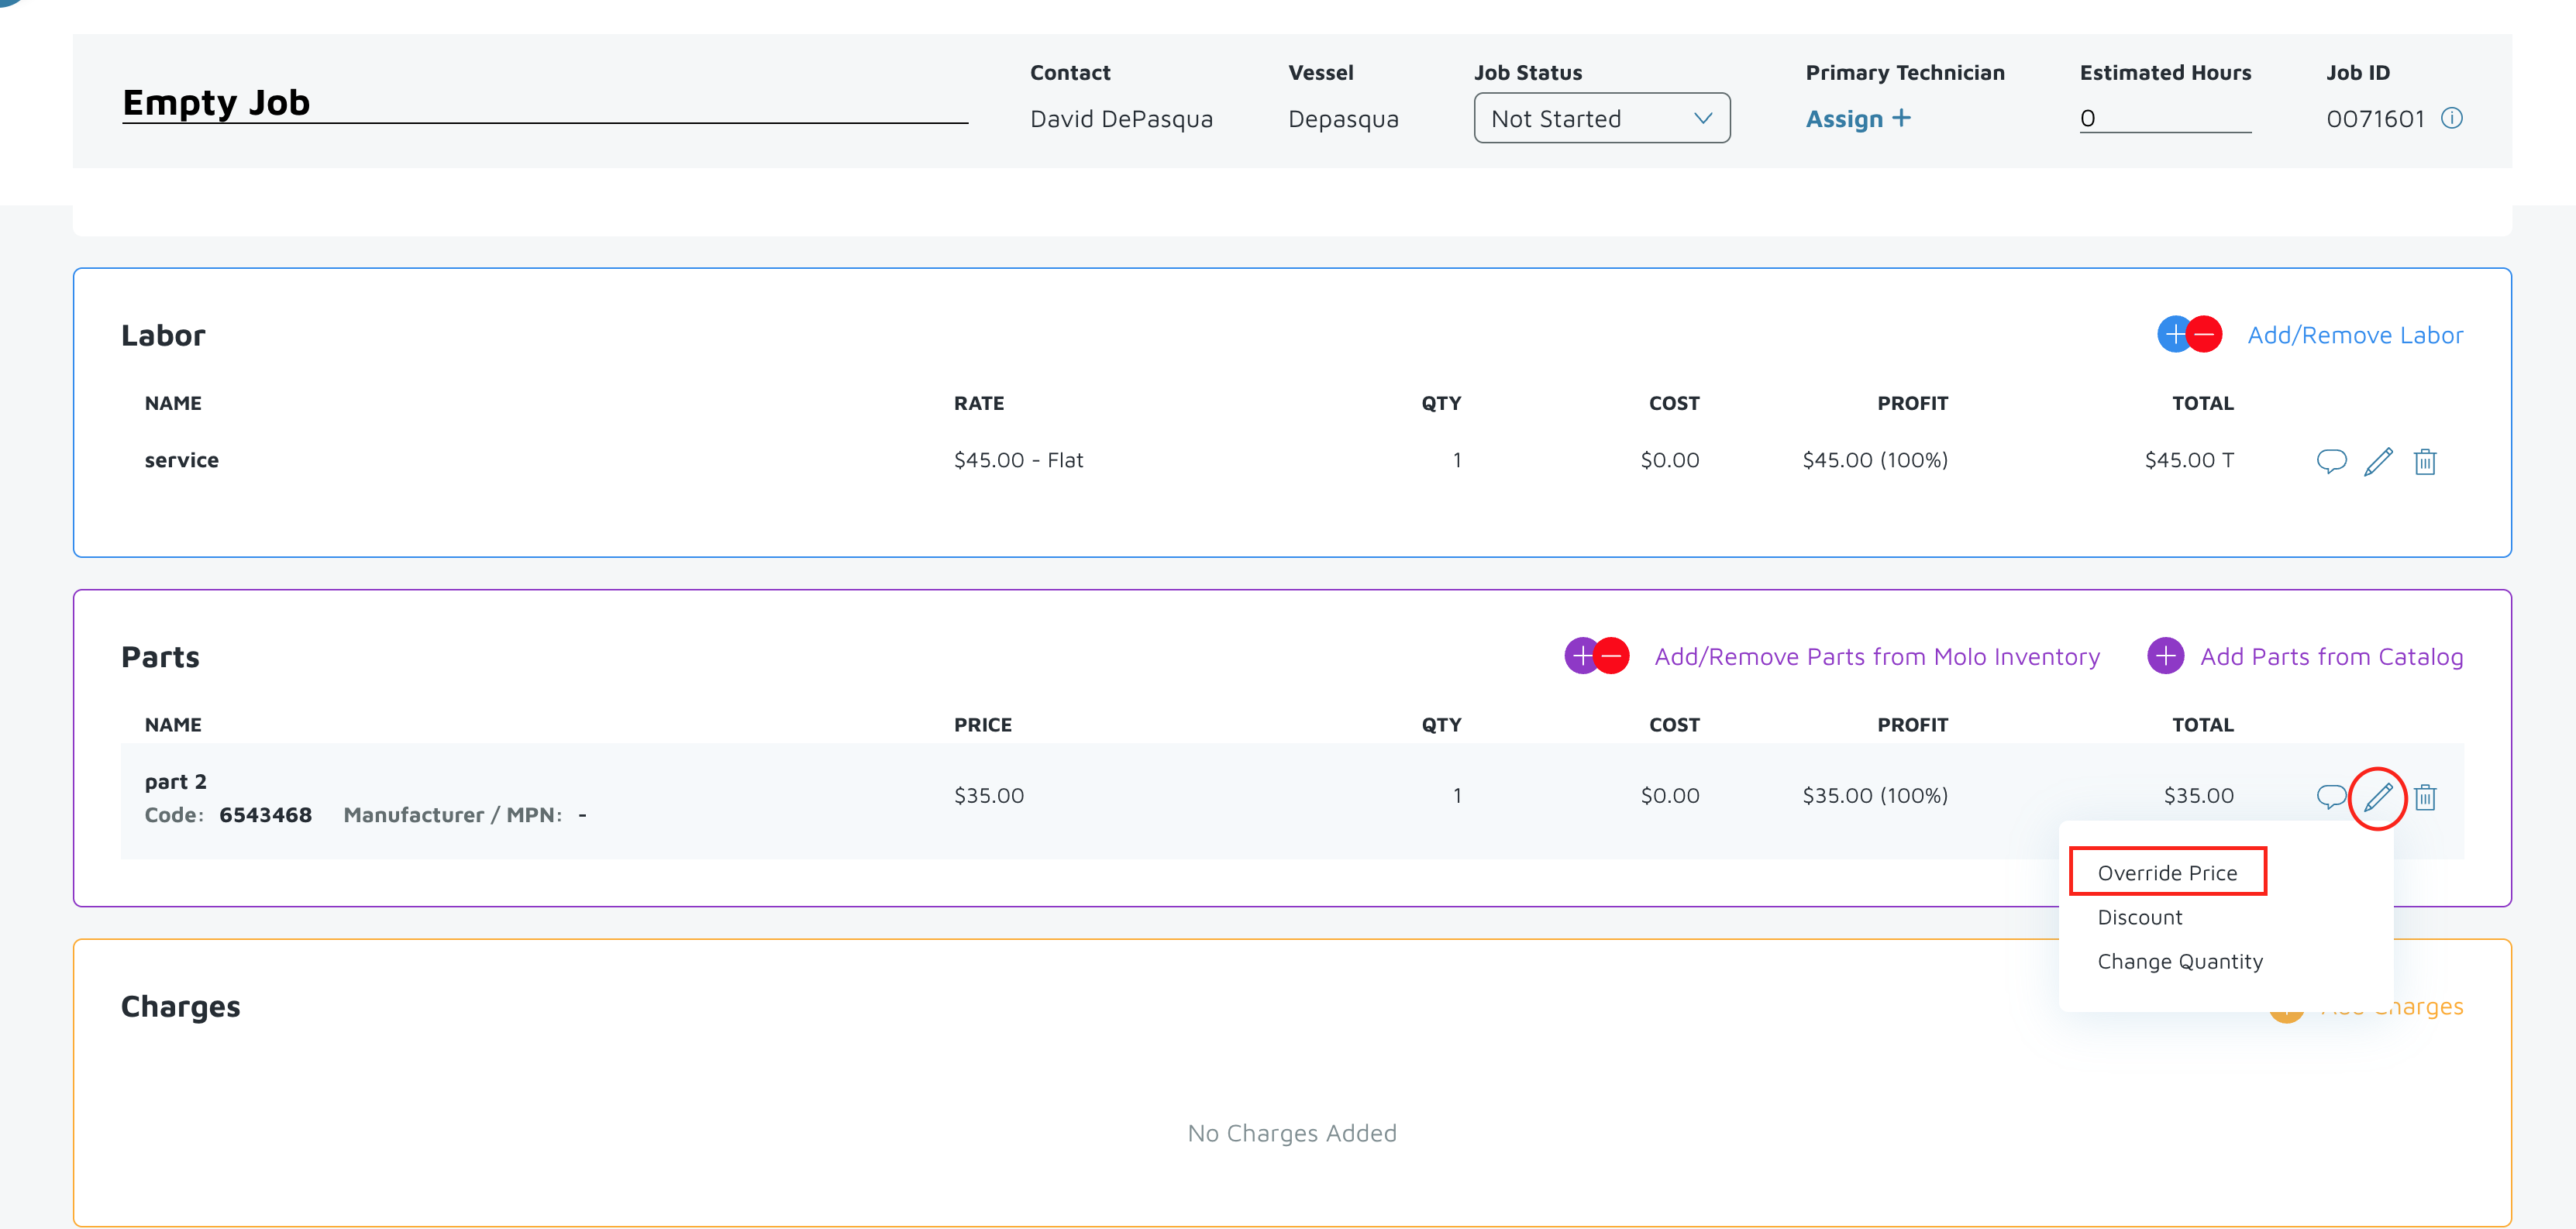The height and width of the screenshot is (1229, 2576).
Task: Click the purple plus icon for catalog parts
Action: (x=2165, y=656)
